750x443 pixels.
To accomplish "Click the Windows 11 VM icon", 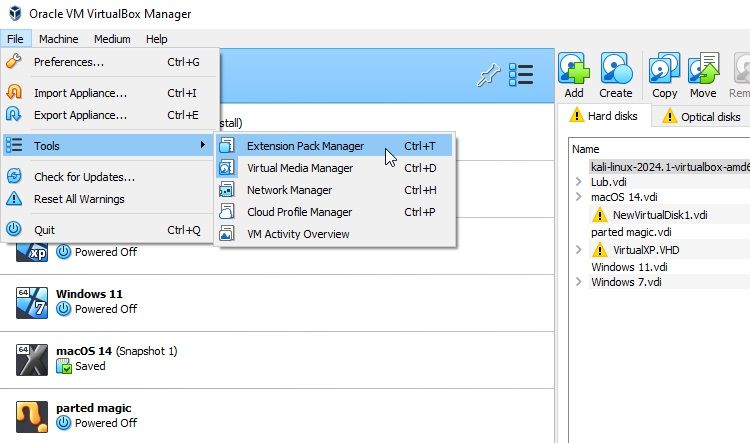I will [32, 301].
